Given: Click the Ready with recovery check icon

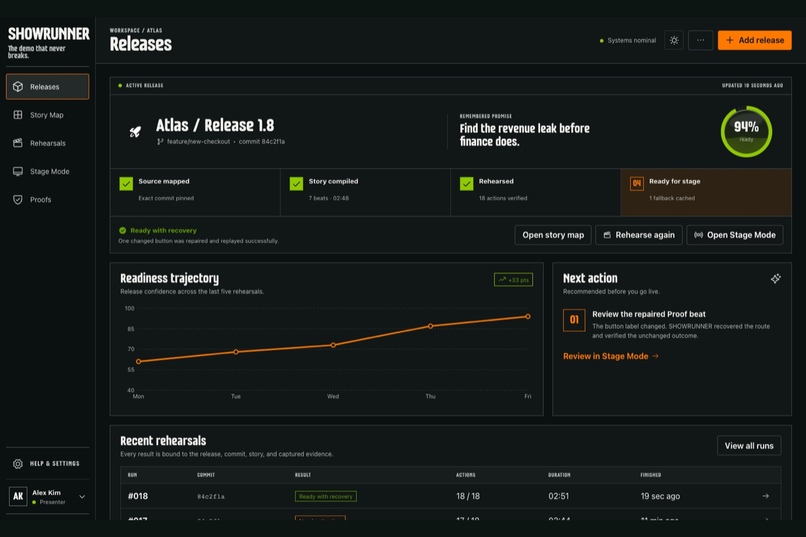Looking at the screenshot, I should click(122, 230).
